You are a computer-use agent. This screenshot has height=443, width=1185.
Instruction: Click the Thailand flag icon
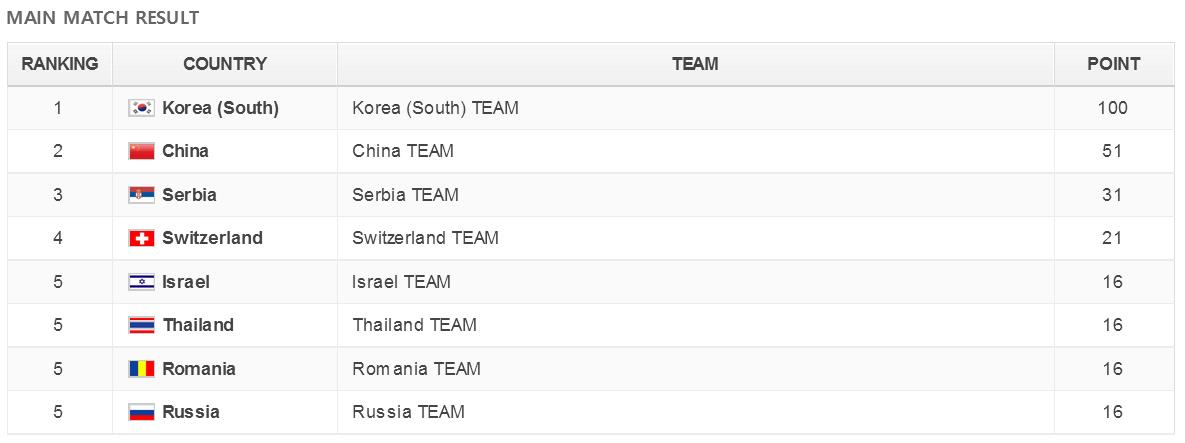coord(141,325)
